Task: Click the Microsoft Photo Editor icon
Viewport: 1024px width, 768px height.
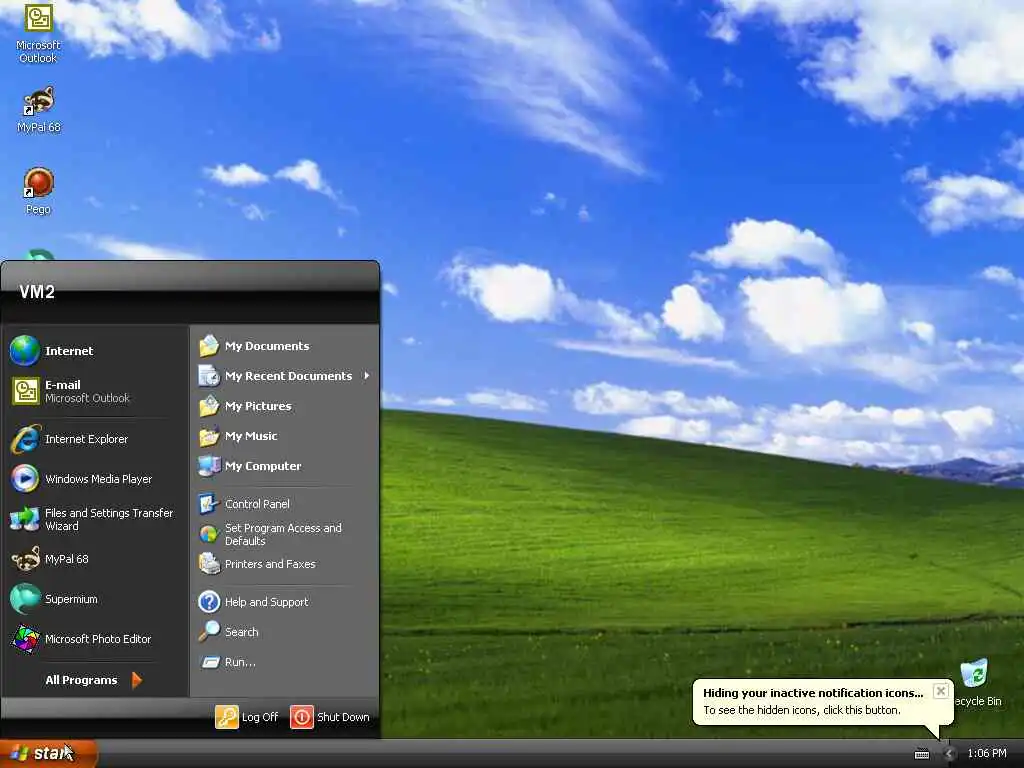Action: (x=25, y=639)
